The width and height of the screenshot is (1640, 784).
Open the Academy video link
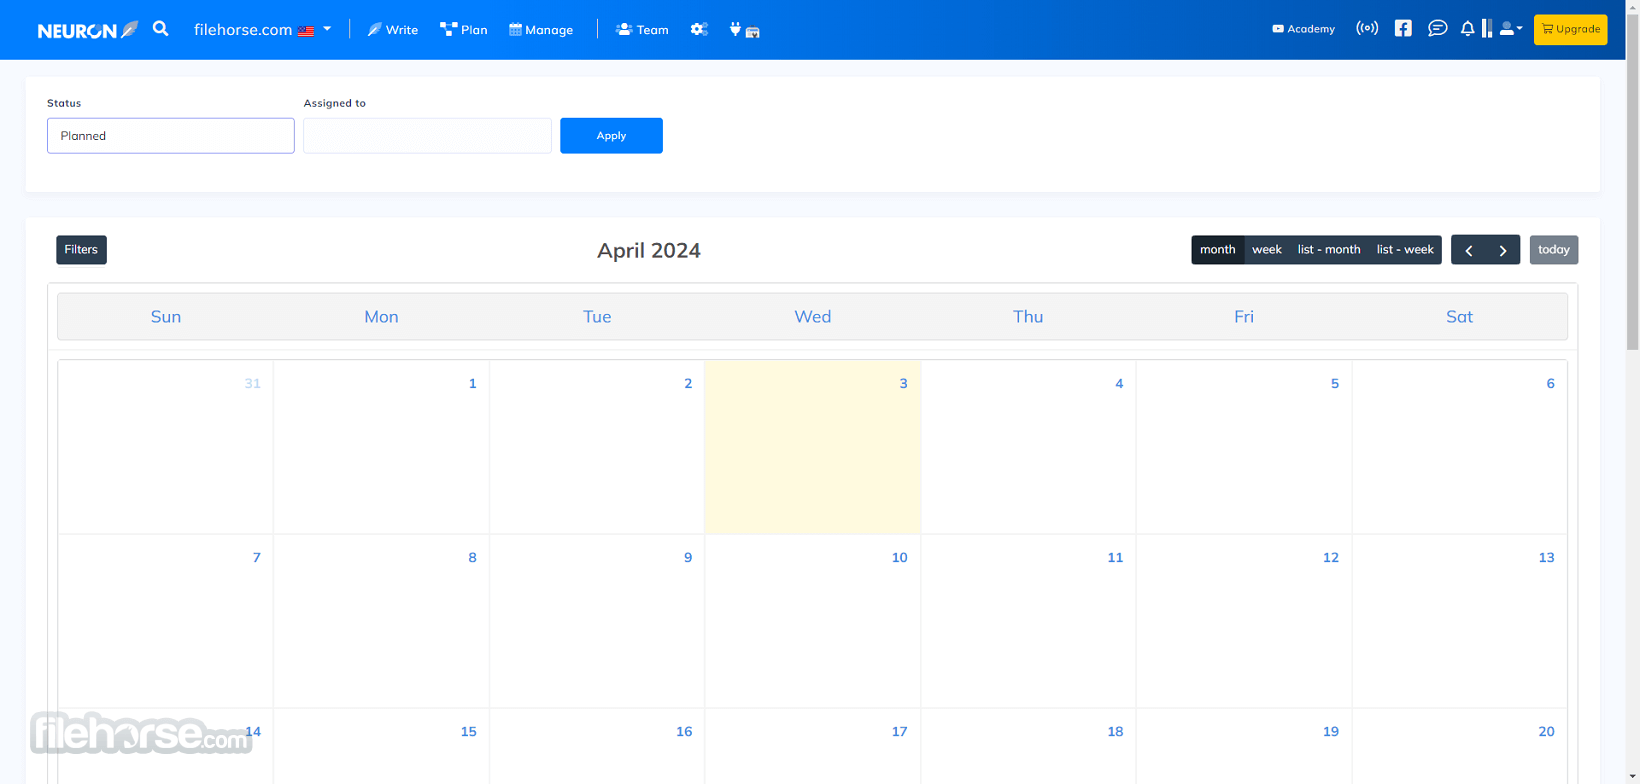point(1303,29)
